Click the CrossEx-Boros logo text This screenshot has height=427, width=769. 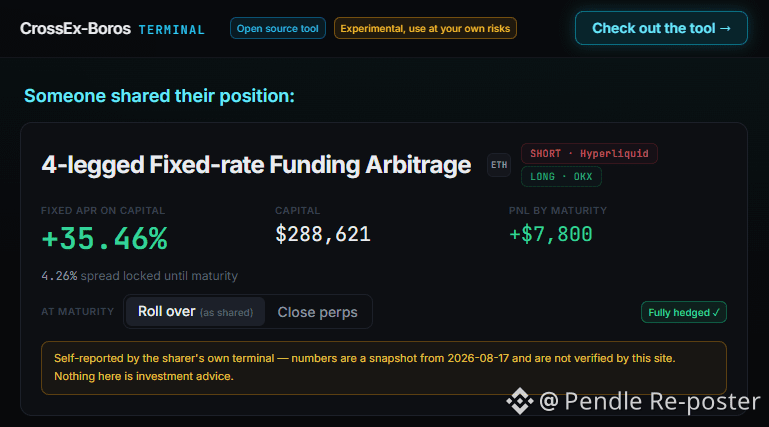76,28
